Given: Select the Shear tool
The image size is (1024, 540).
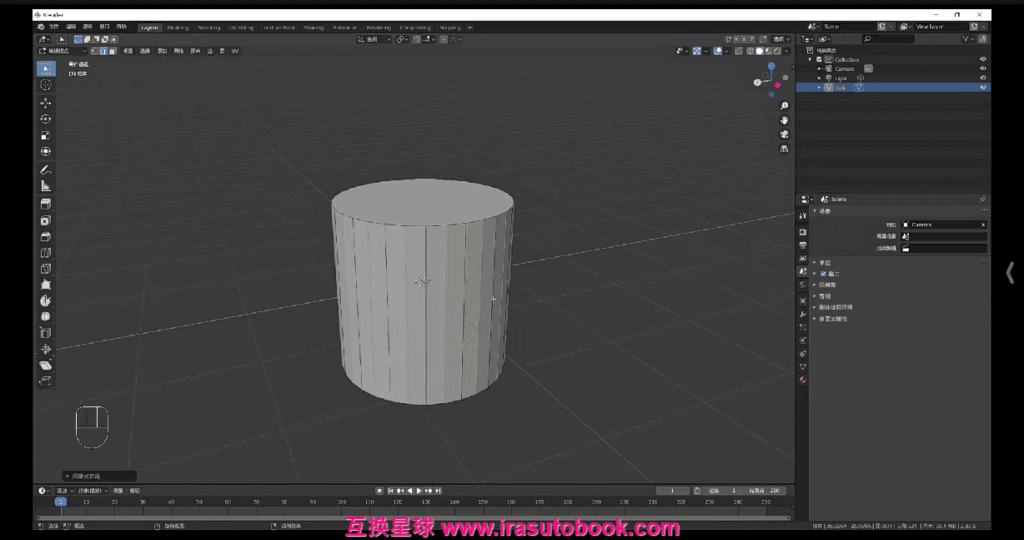Looking at the screenshot, I should pos(46,365).
